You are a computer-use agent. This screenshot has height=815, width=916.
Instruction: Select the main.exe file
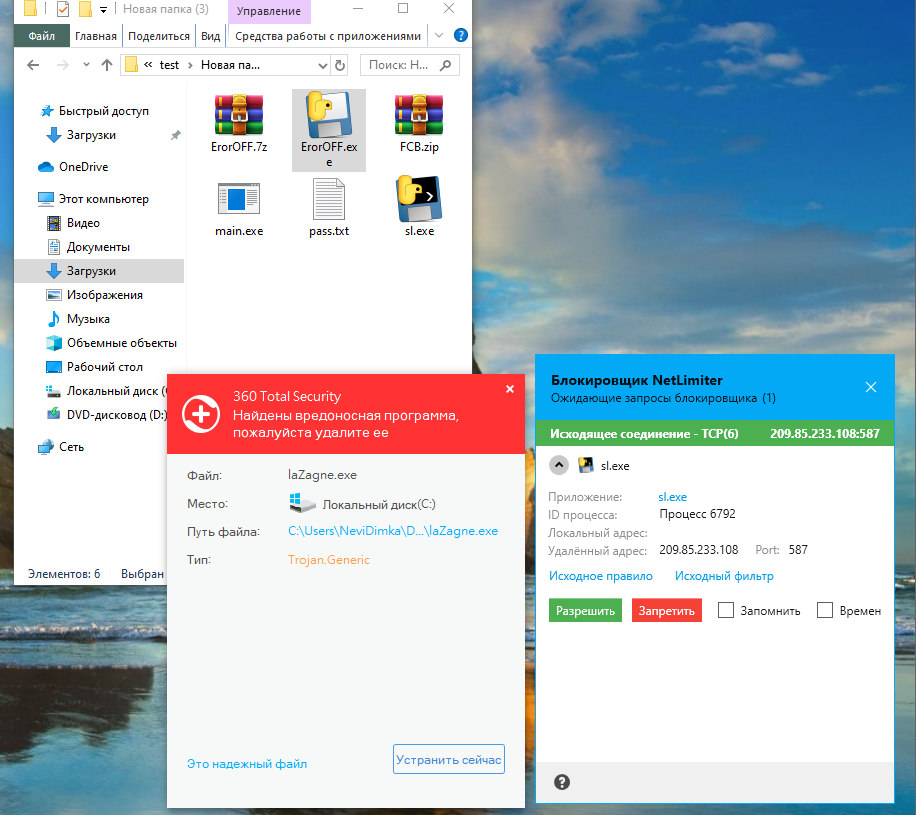coord(239,207)
